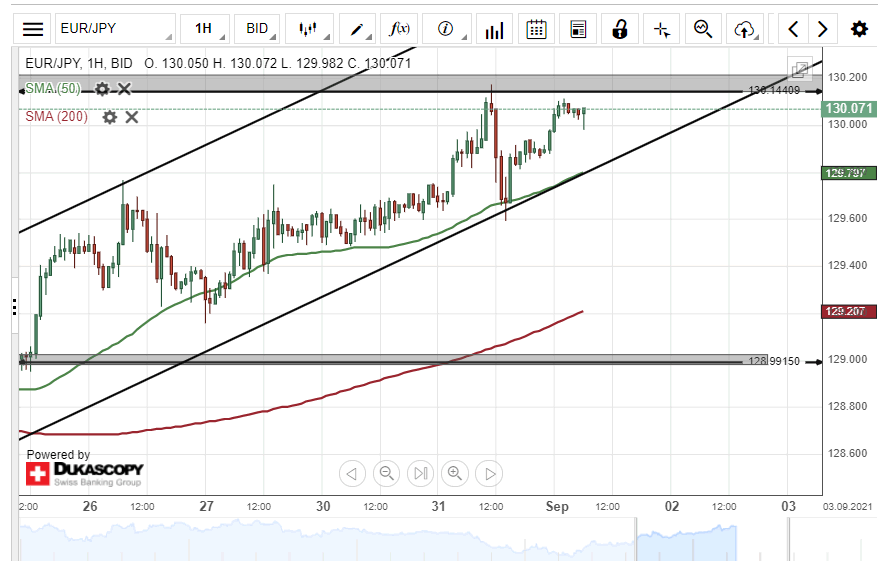Activate the crosshair cursor tool
The height and width of the screenshot is (571, 887).
point(662,29)
